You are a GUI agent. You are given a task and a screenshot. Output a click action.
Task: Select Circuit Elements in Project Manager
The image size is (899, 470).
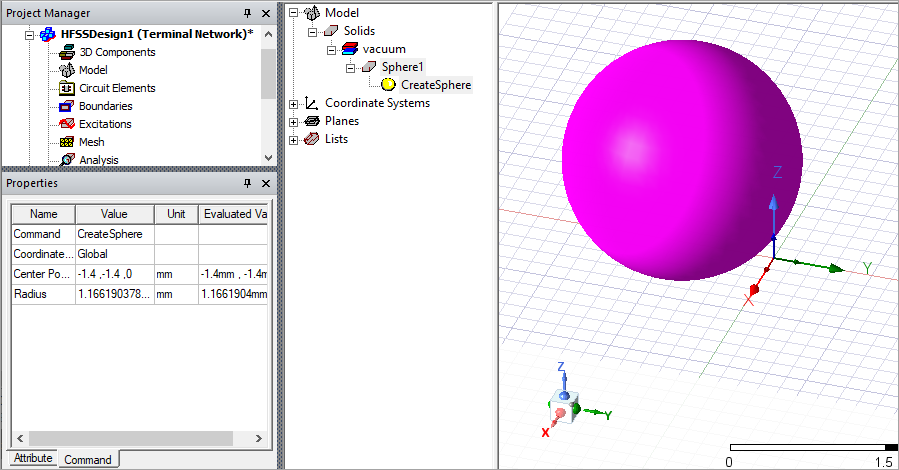[118, 88]
